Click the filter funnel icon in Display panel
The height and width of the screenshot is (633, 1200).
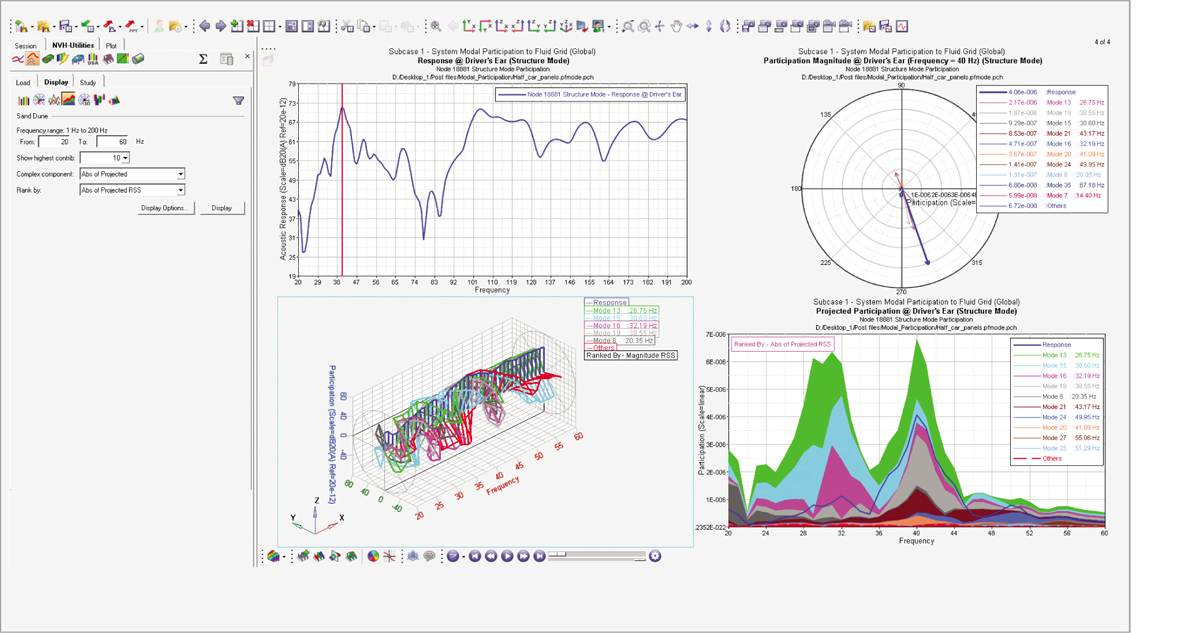pos(238,100)
